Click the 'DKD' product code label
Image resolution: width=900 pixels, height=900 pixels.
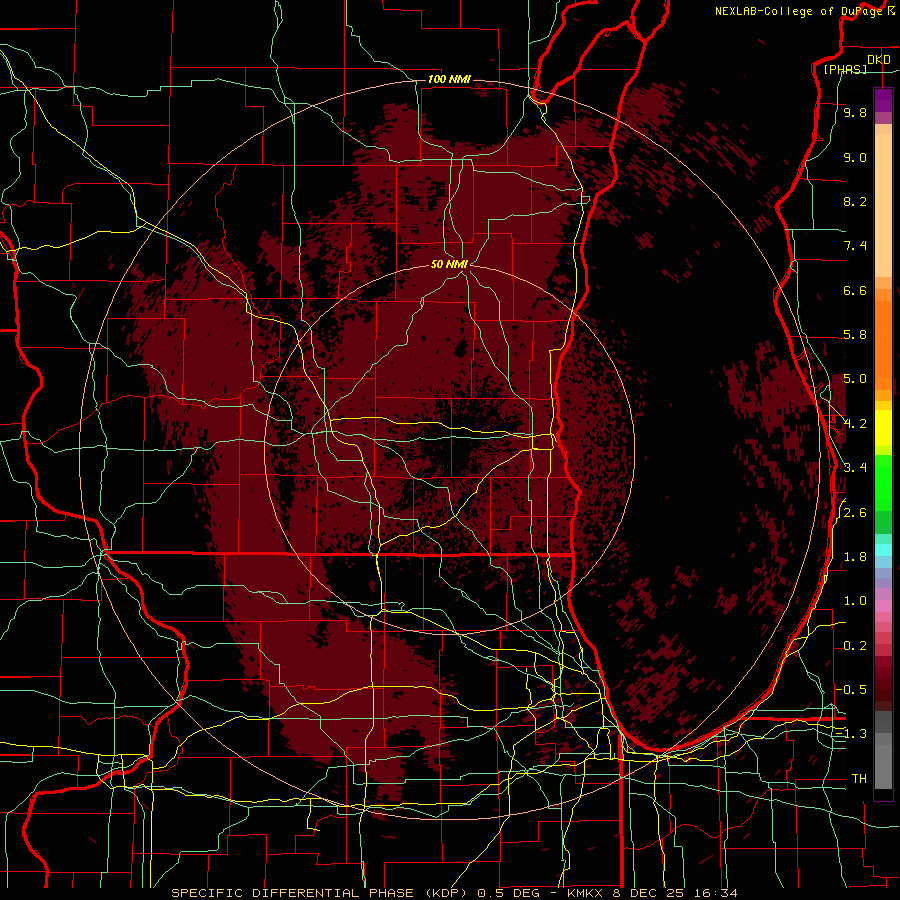tap(878, 60)
